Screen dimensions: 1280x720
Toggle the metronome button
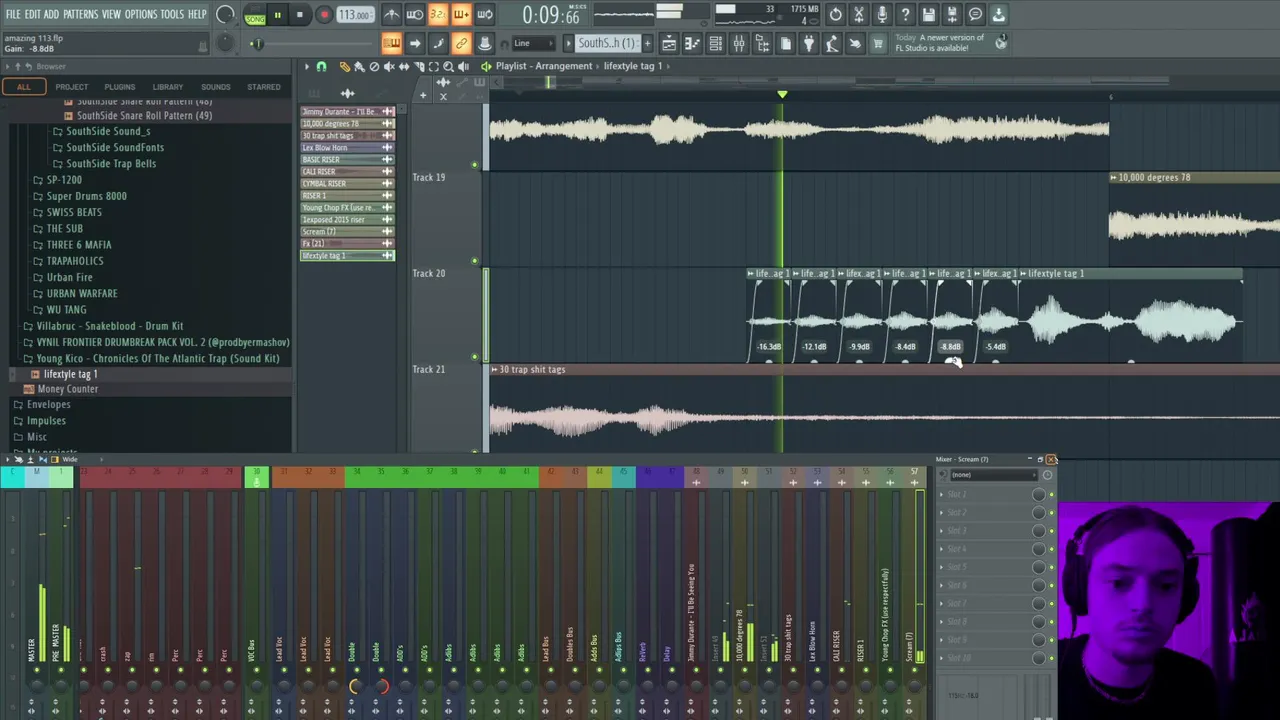pyautogui.click(x=391, y=15)
